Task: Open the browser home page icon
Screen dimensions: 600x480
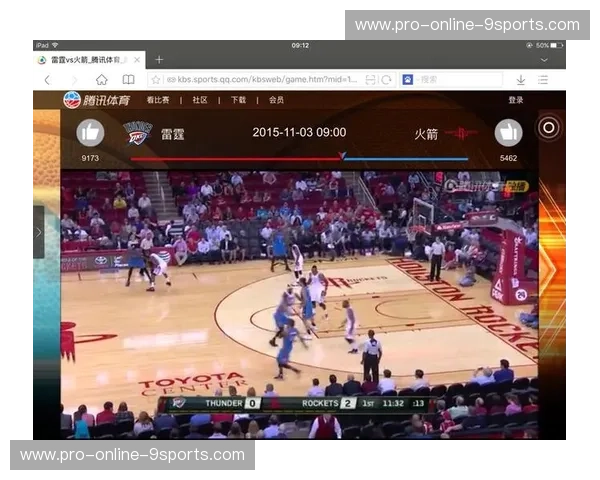Action: pos(101,79)
